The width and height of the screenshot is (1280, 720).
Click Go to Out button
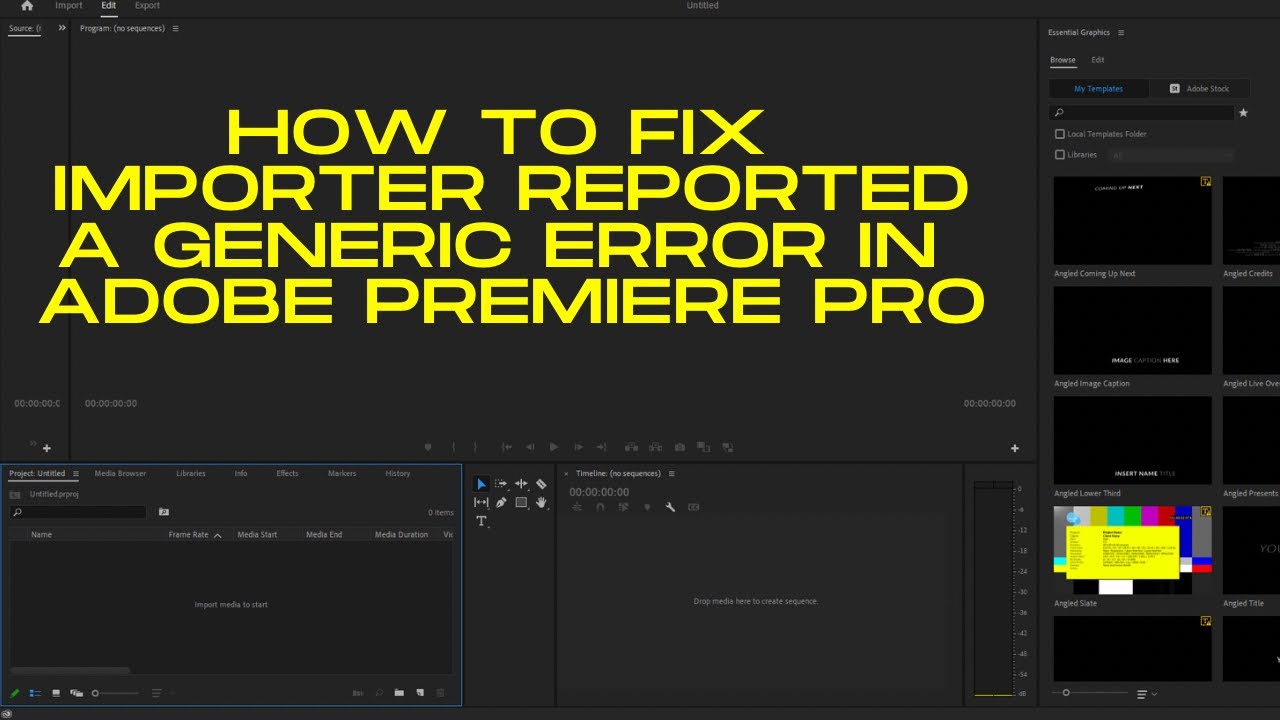pos(601,447)
